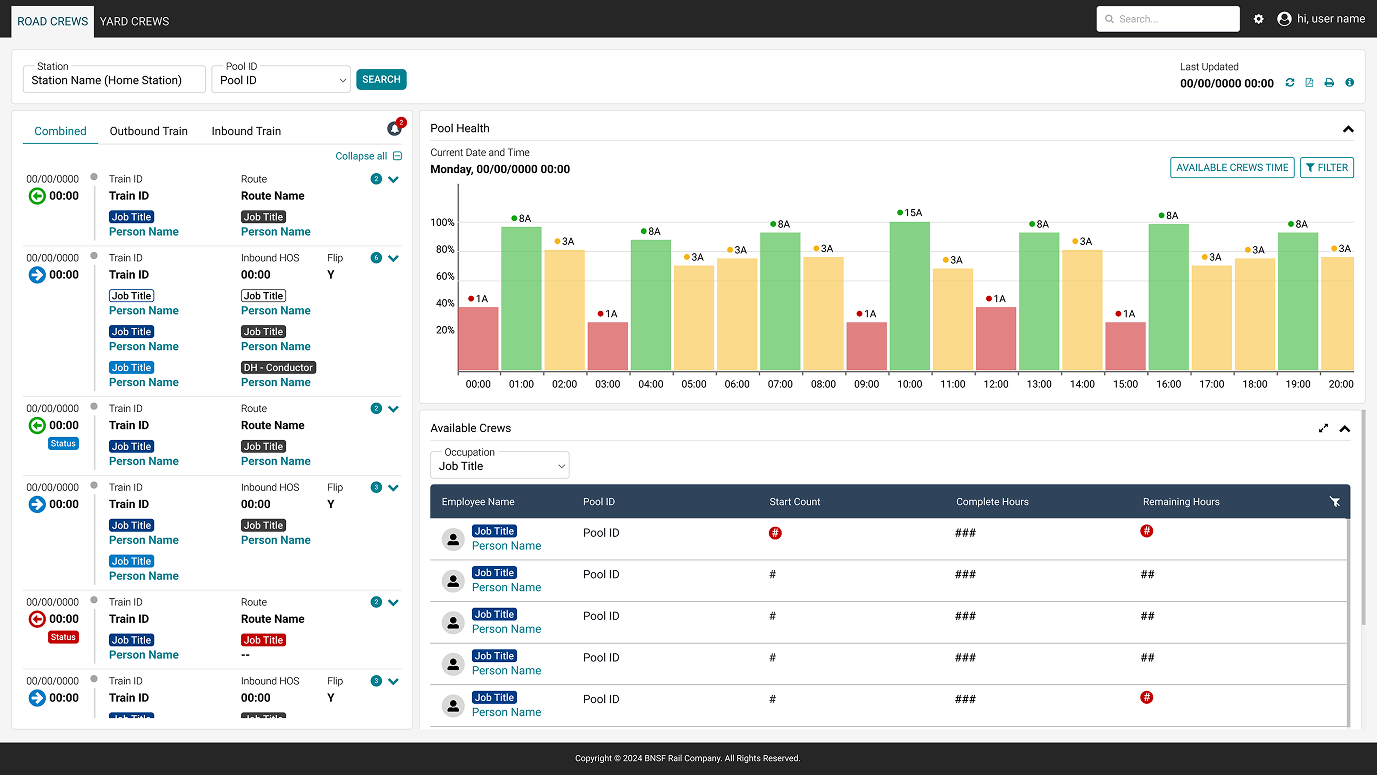Click the 10:00 green bar in chart
Viewport: 1377px width, 775px height.
click(x=909, y=296)
